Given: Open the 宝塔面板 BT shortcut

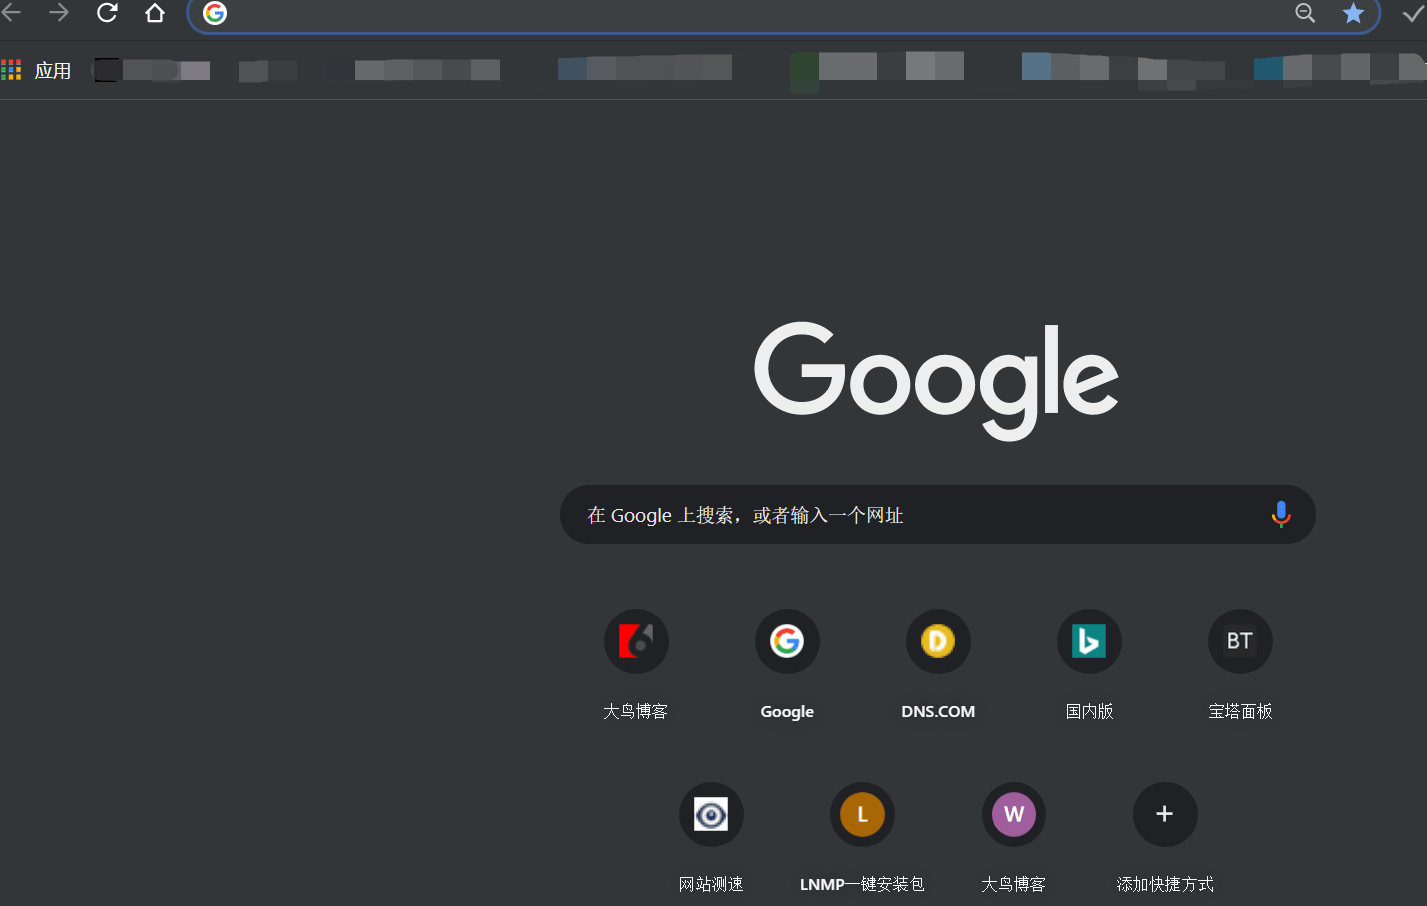Looking at the screenshot, I should [1240, 641].
